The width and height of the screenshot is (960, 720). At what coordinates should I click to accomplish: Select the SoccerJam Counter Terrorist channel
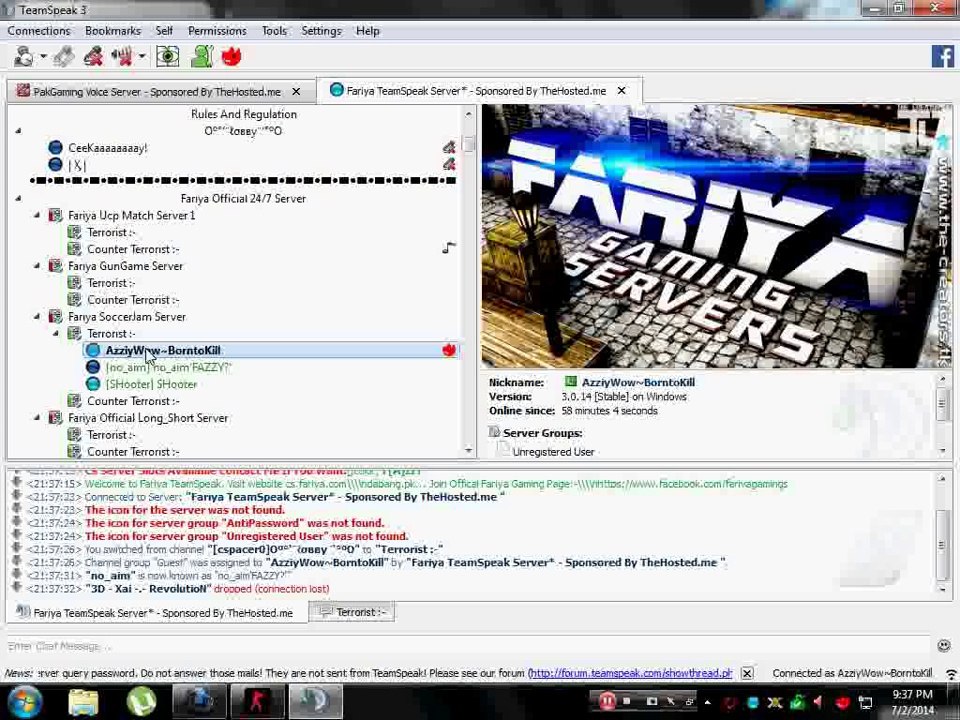(x=133, y=401)
